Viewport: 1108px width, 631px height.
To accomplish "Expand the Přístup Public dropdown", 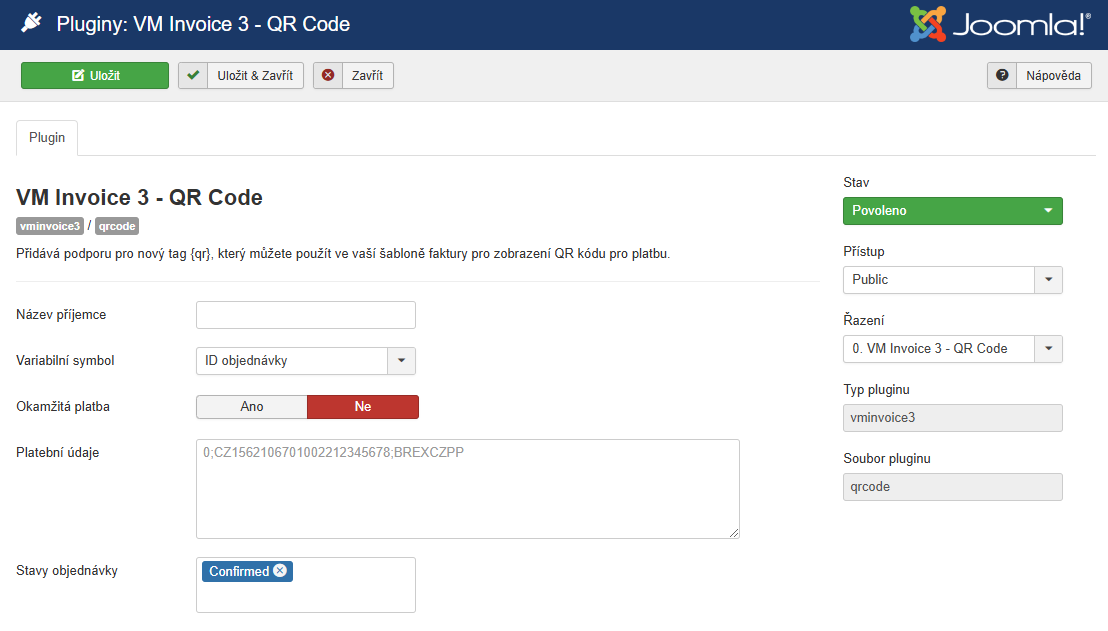I will 953,280.
